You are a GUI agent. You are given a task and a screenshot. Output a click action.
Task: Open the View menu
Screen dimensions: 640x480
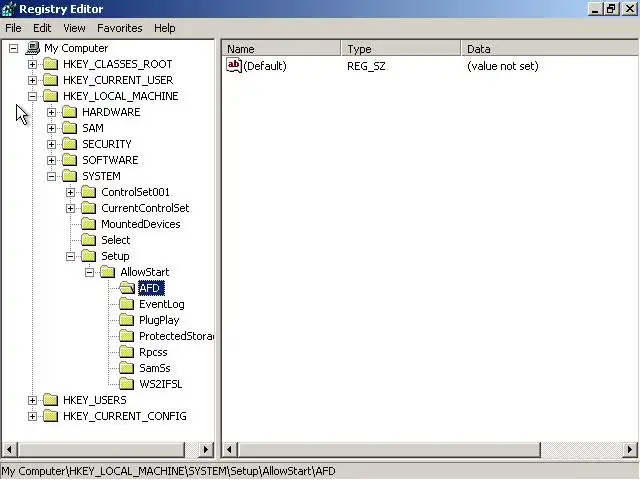(x=74, y=28)
